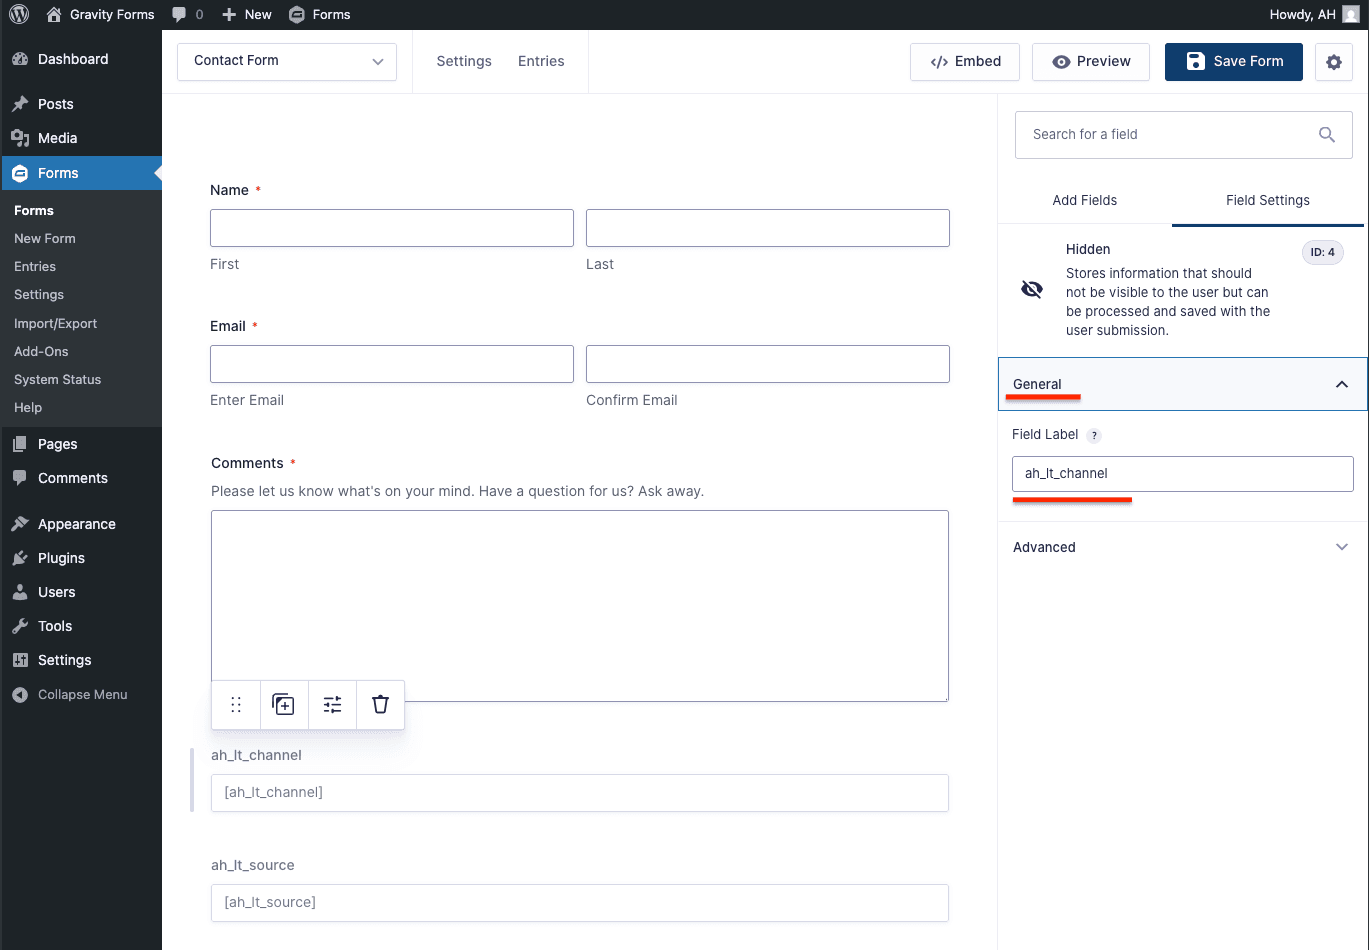Open field settings via sliders icon

[x=333, y=705]
